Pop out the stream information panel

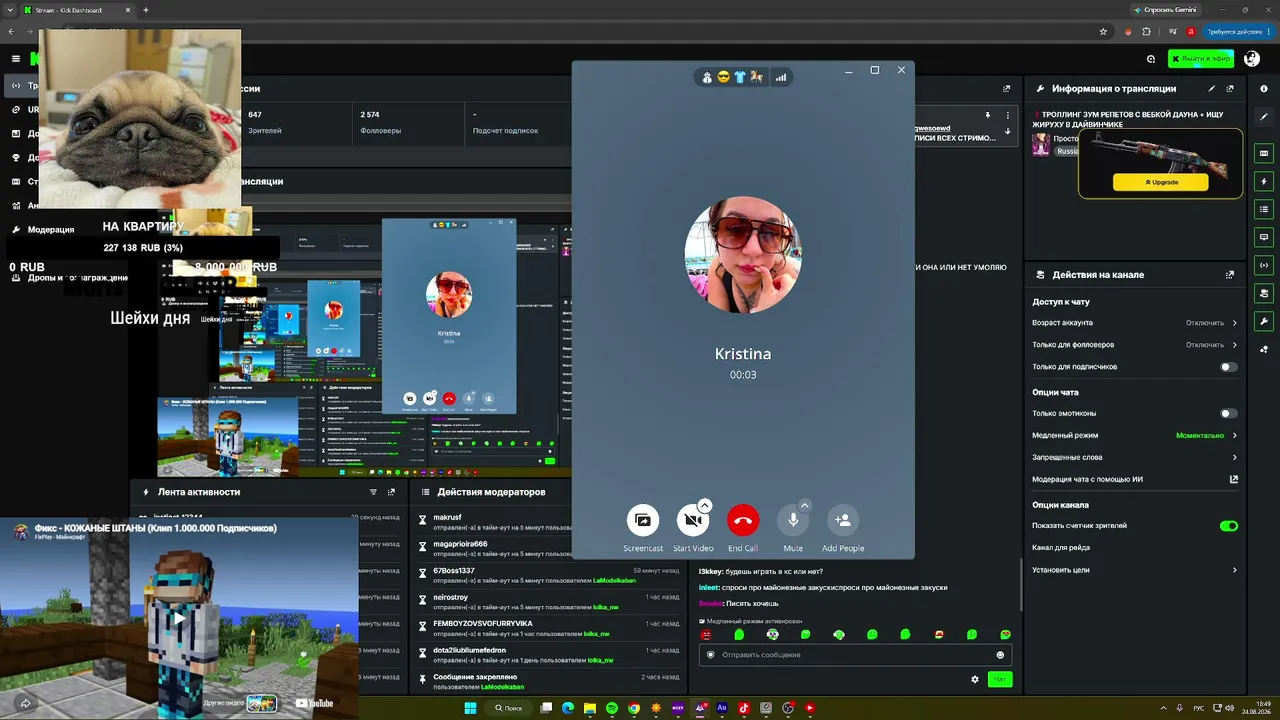tap(1230, 88)
